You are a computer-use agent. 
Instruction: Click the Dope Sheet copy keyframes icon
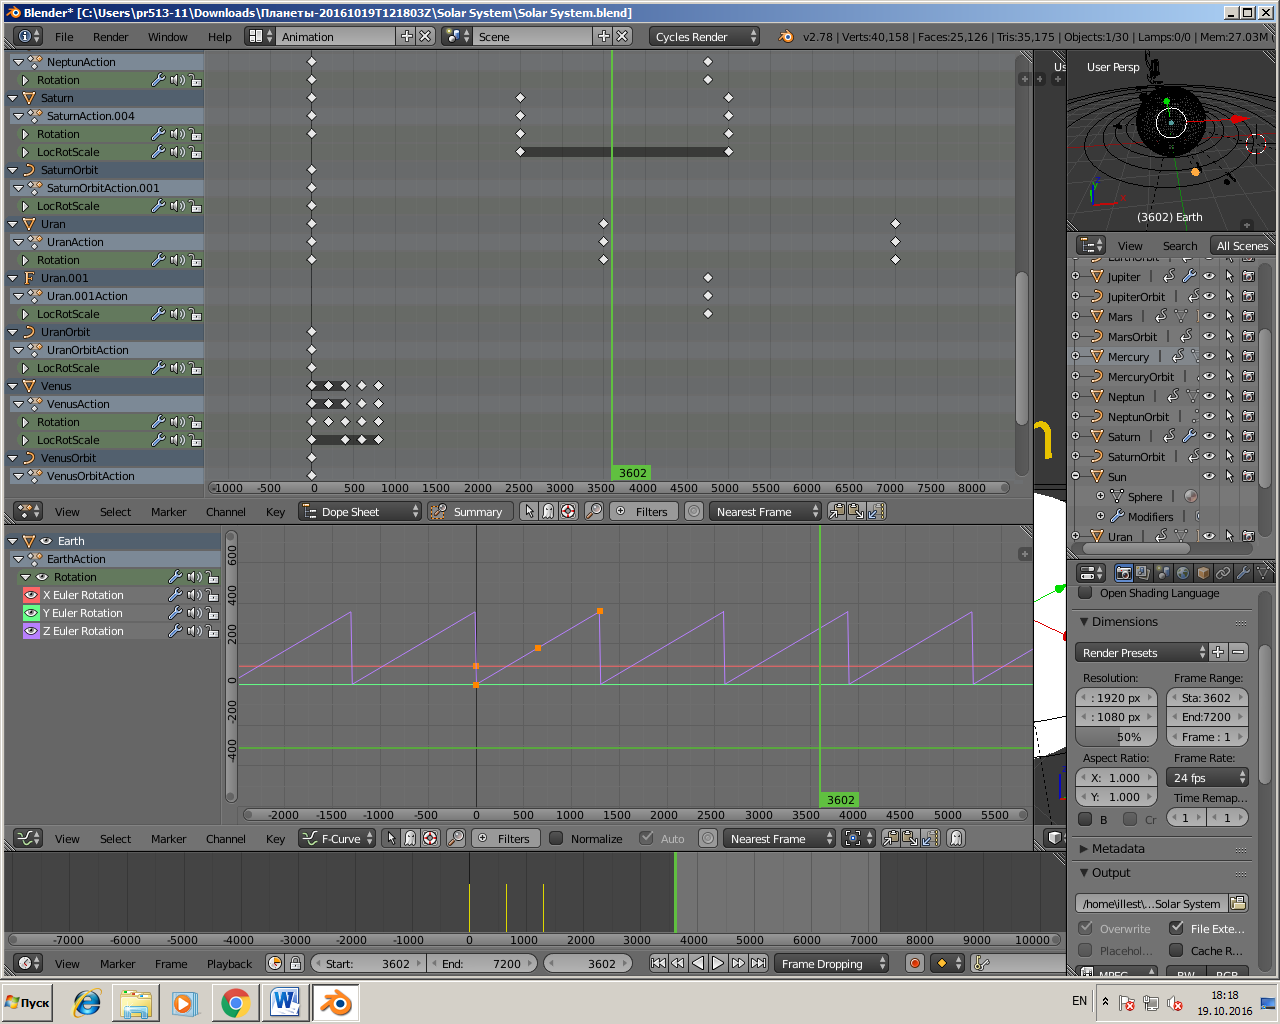click(837, 511)
